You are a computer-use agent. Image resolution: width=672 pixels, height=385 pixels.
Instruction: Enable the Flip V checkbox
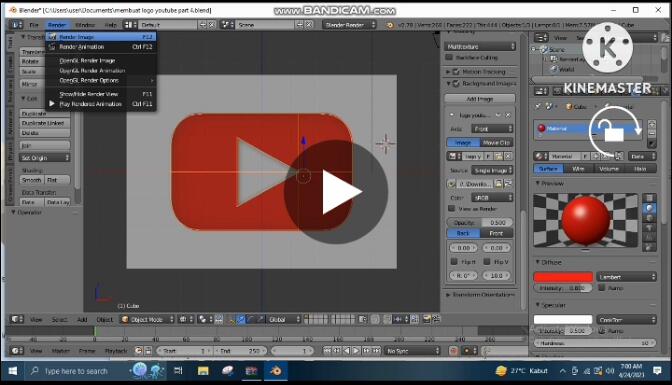coord(487,262)
